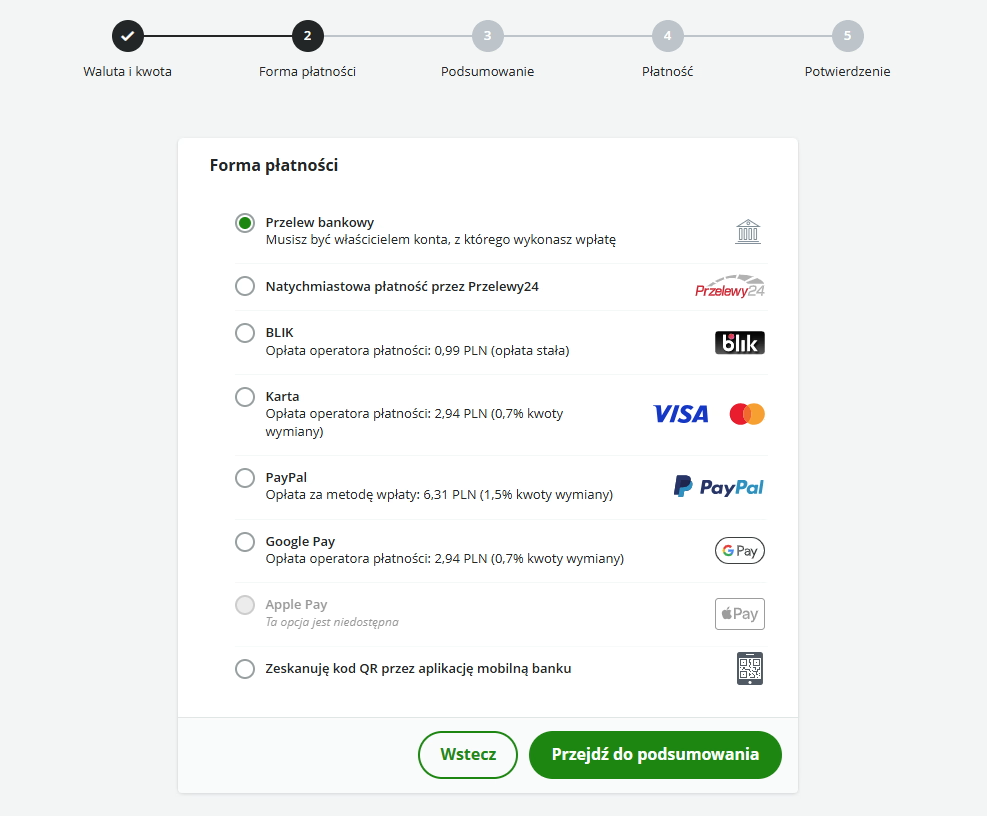Click the BLIK logo icon
Screen dimensions: 987x816
click(740, 342)
